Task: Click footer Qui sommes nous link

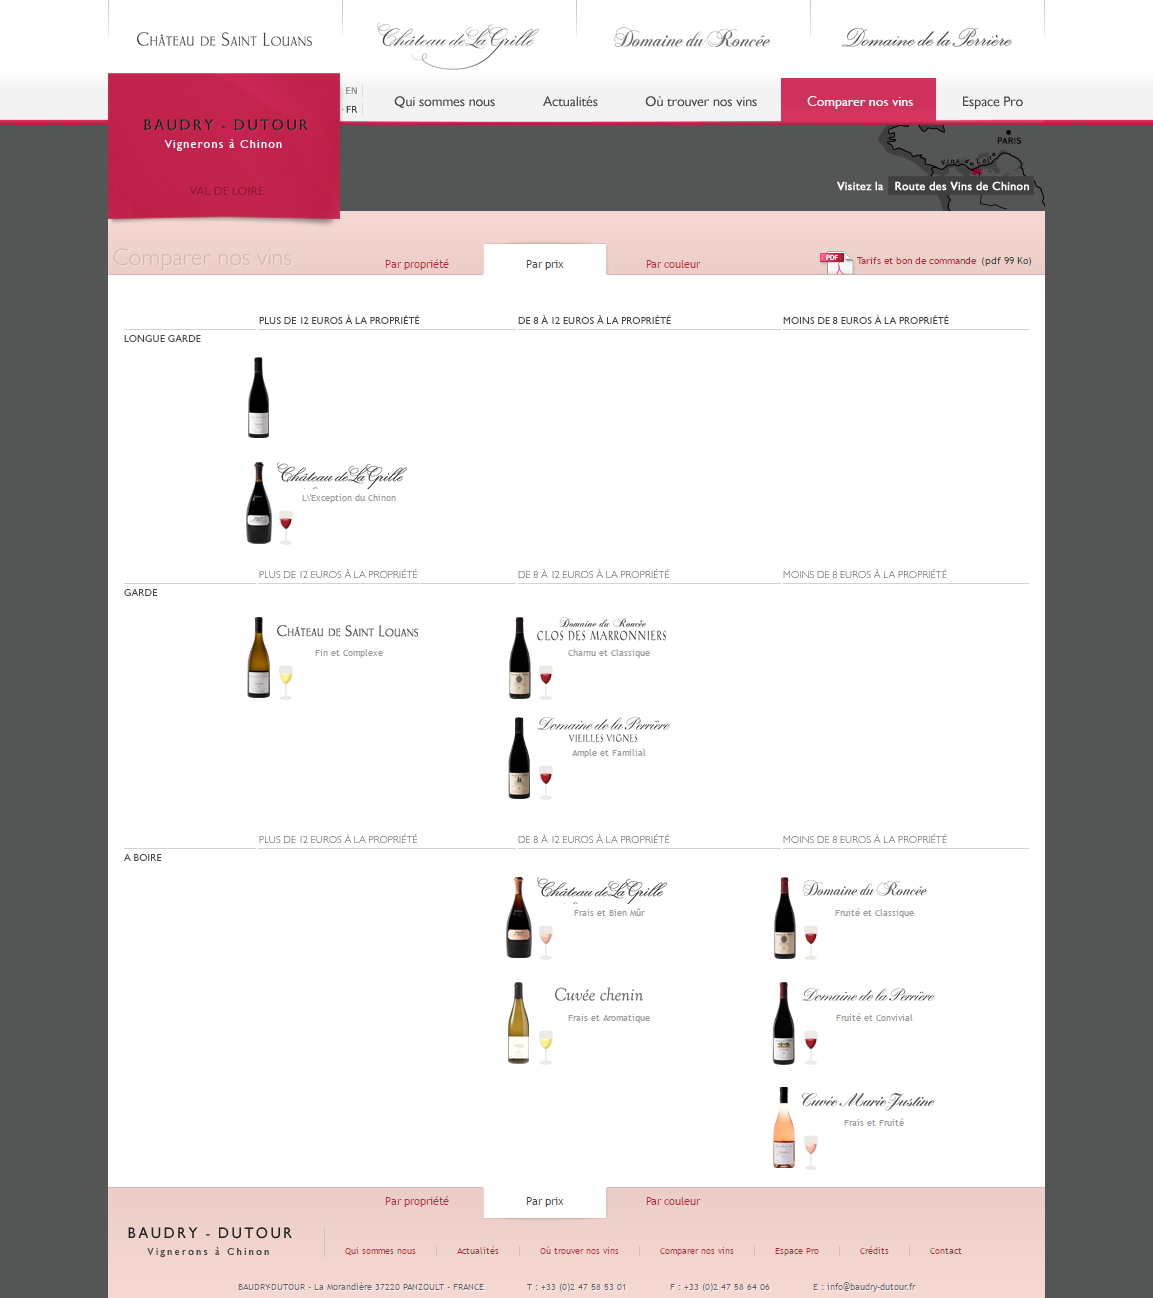Action: tap(380, 1251)
